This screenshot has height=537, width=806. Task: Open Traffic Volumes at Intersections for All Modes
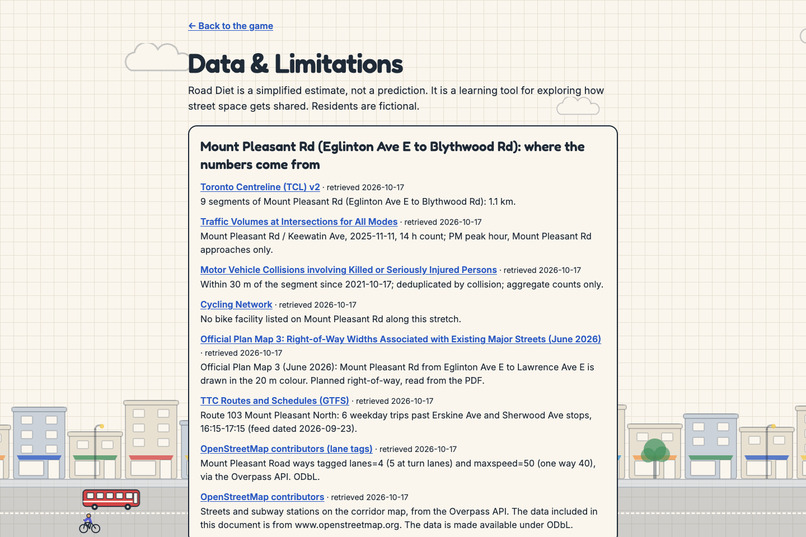pos(299,221)
